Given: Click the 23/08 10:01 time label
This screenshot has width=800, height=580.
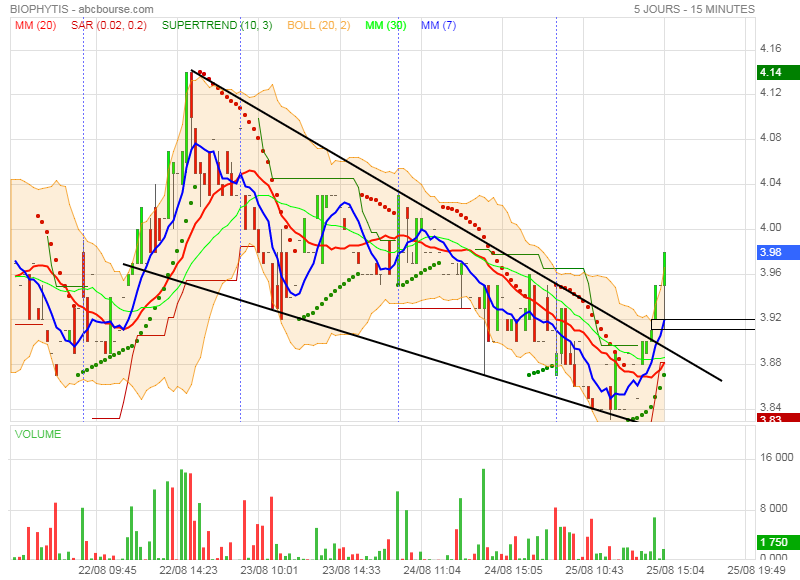Looking at the screenshot, I should click(269, 570).
